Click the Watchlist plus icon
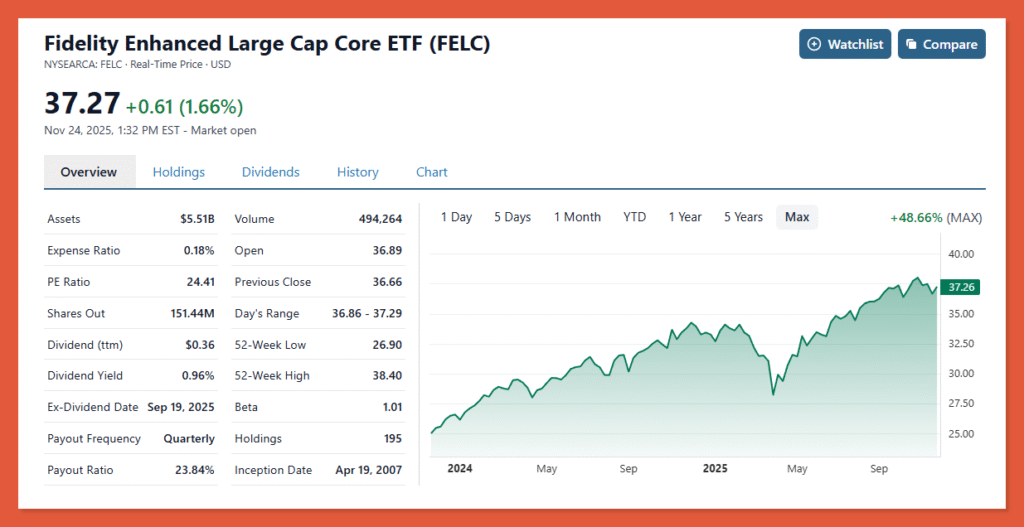The image size is (1024, 527). coord(814,45)
